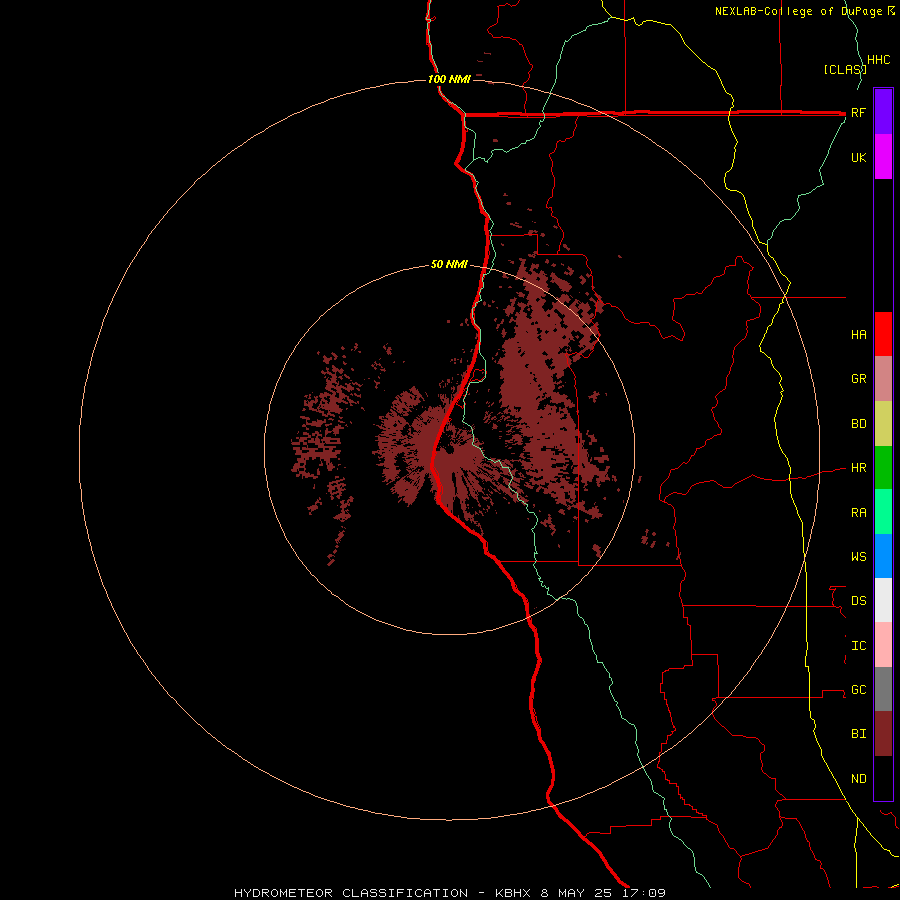Click the HA legend label

click(x=858, y=335)
